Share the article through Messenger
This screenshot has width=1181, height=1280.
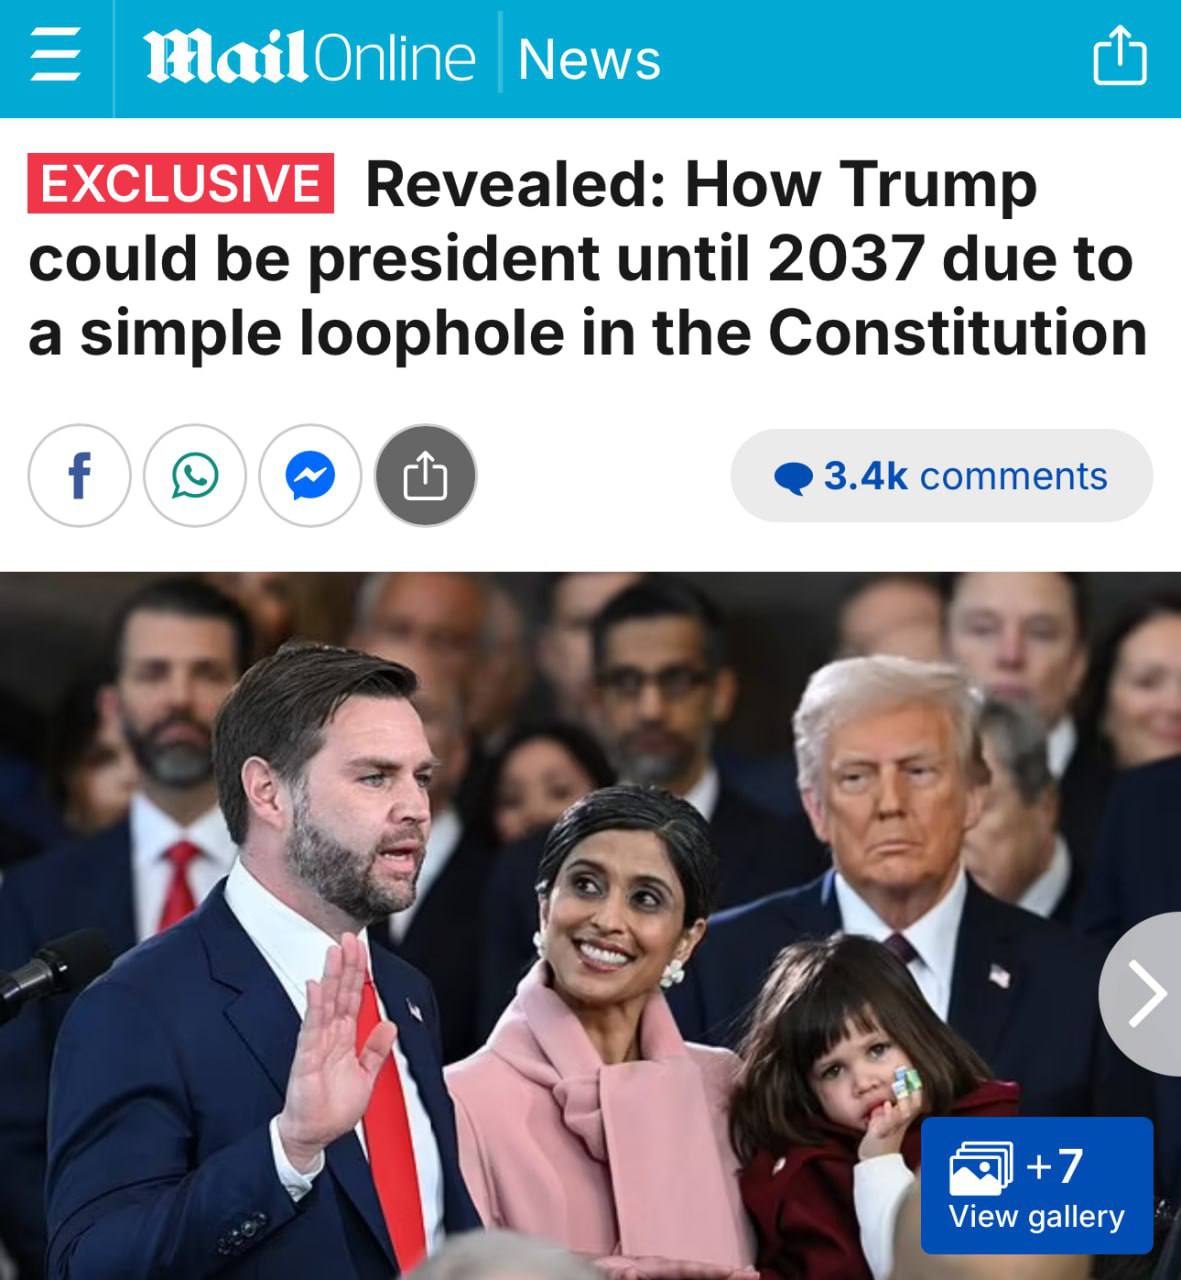310,476
